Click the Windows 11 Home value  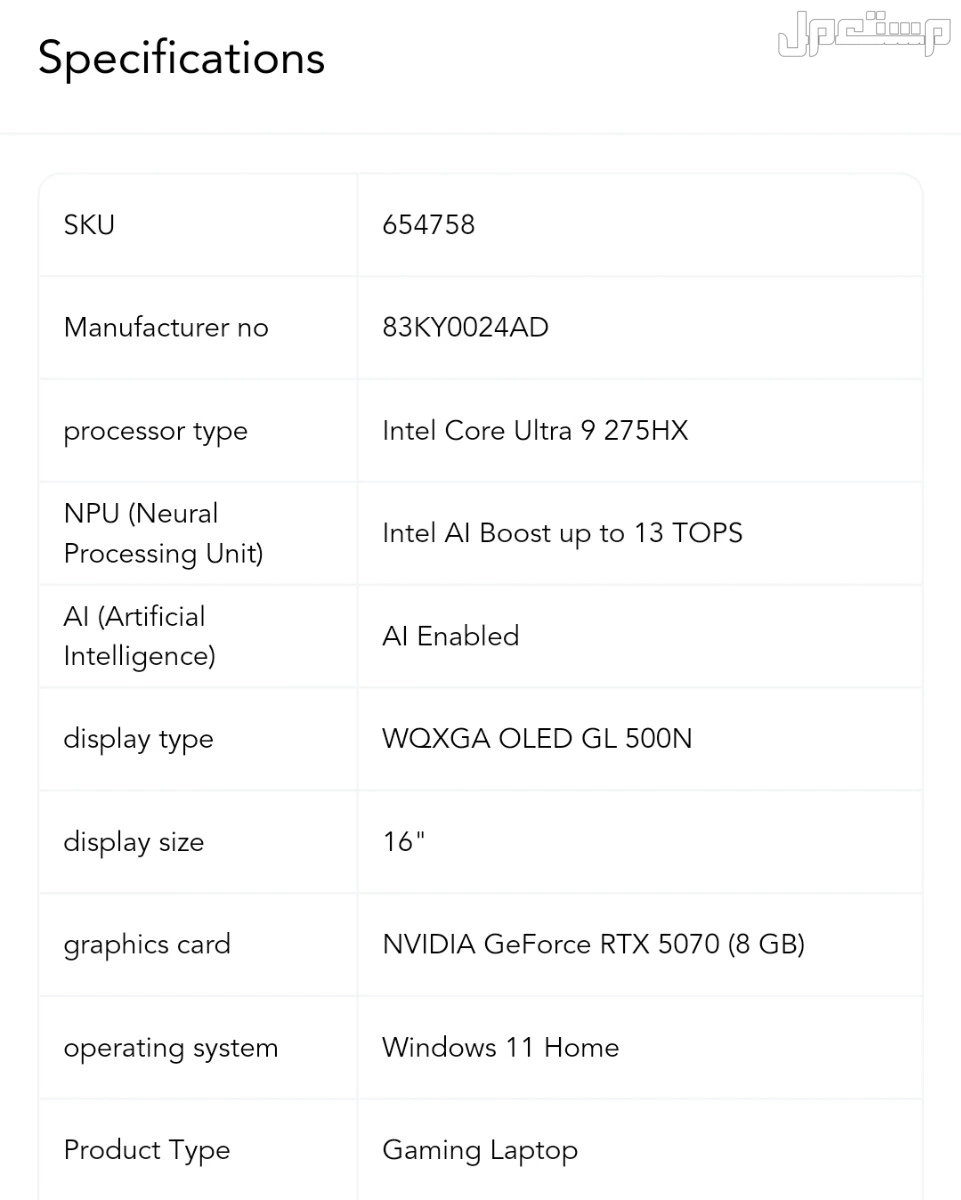coord(500,1047)
